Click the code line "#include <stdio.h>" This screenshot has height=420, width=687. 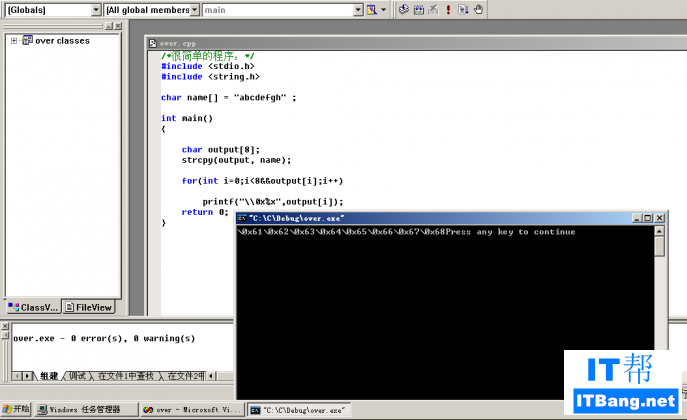[x=208, y=66]
